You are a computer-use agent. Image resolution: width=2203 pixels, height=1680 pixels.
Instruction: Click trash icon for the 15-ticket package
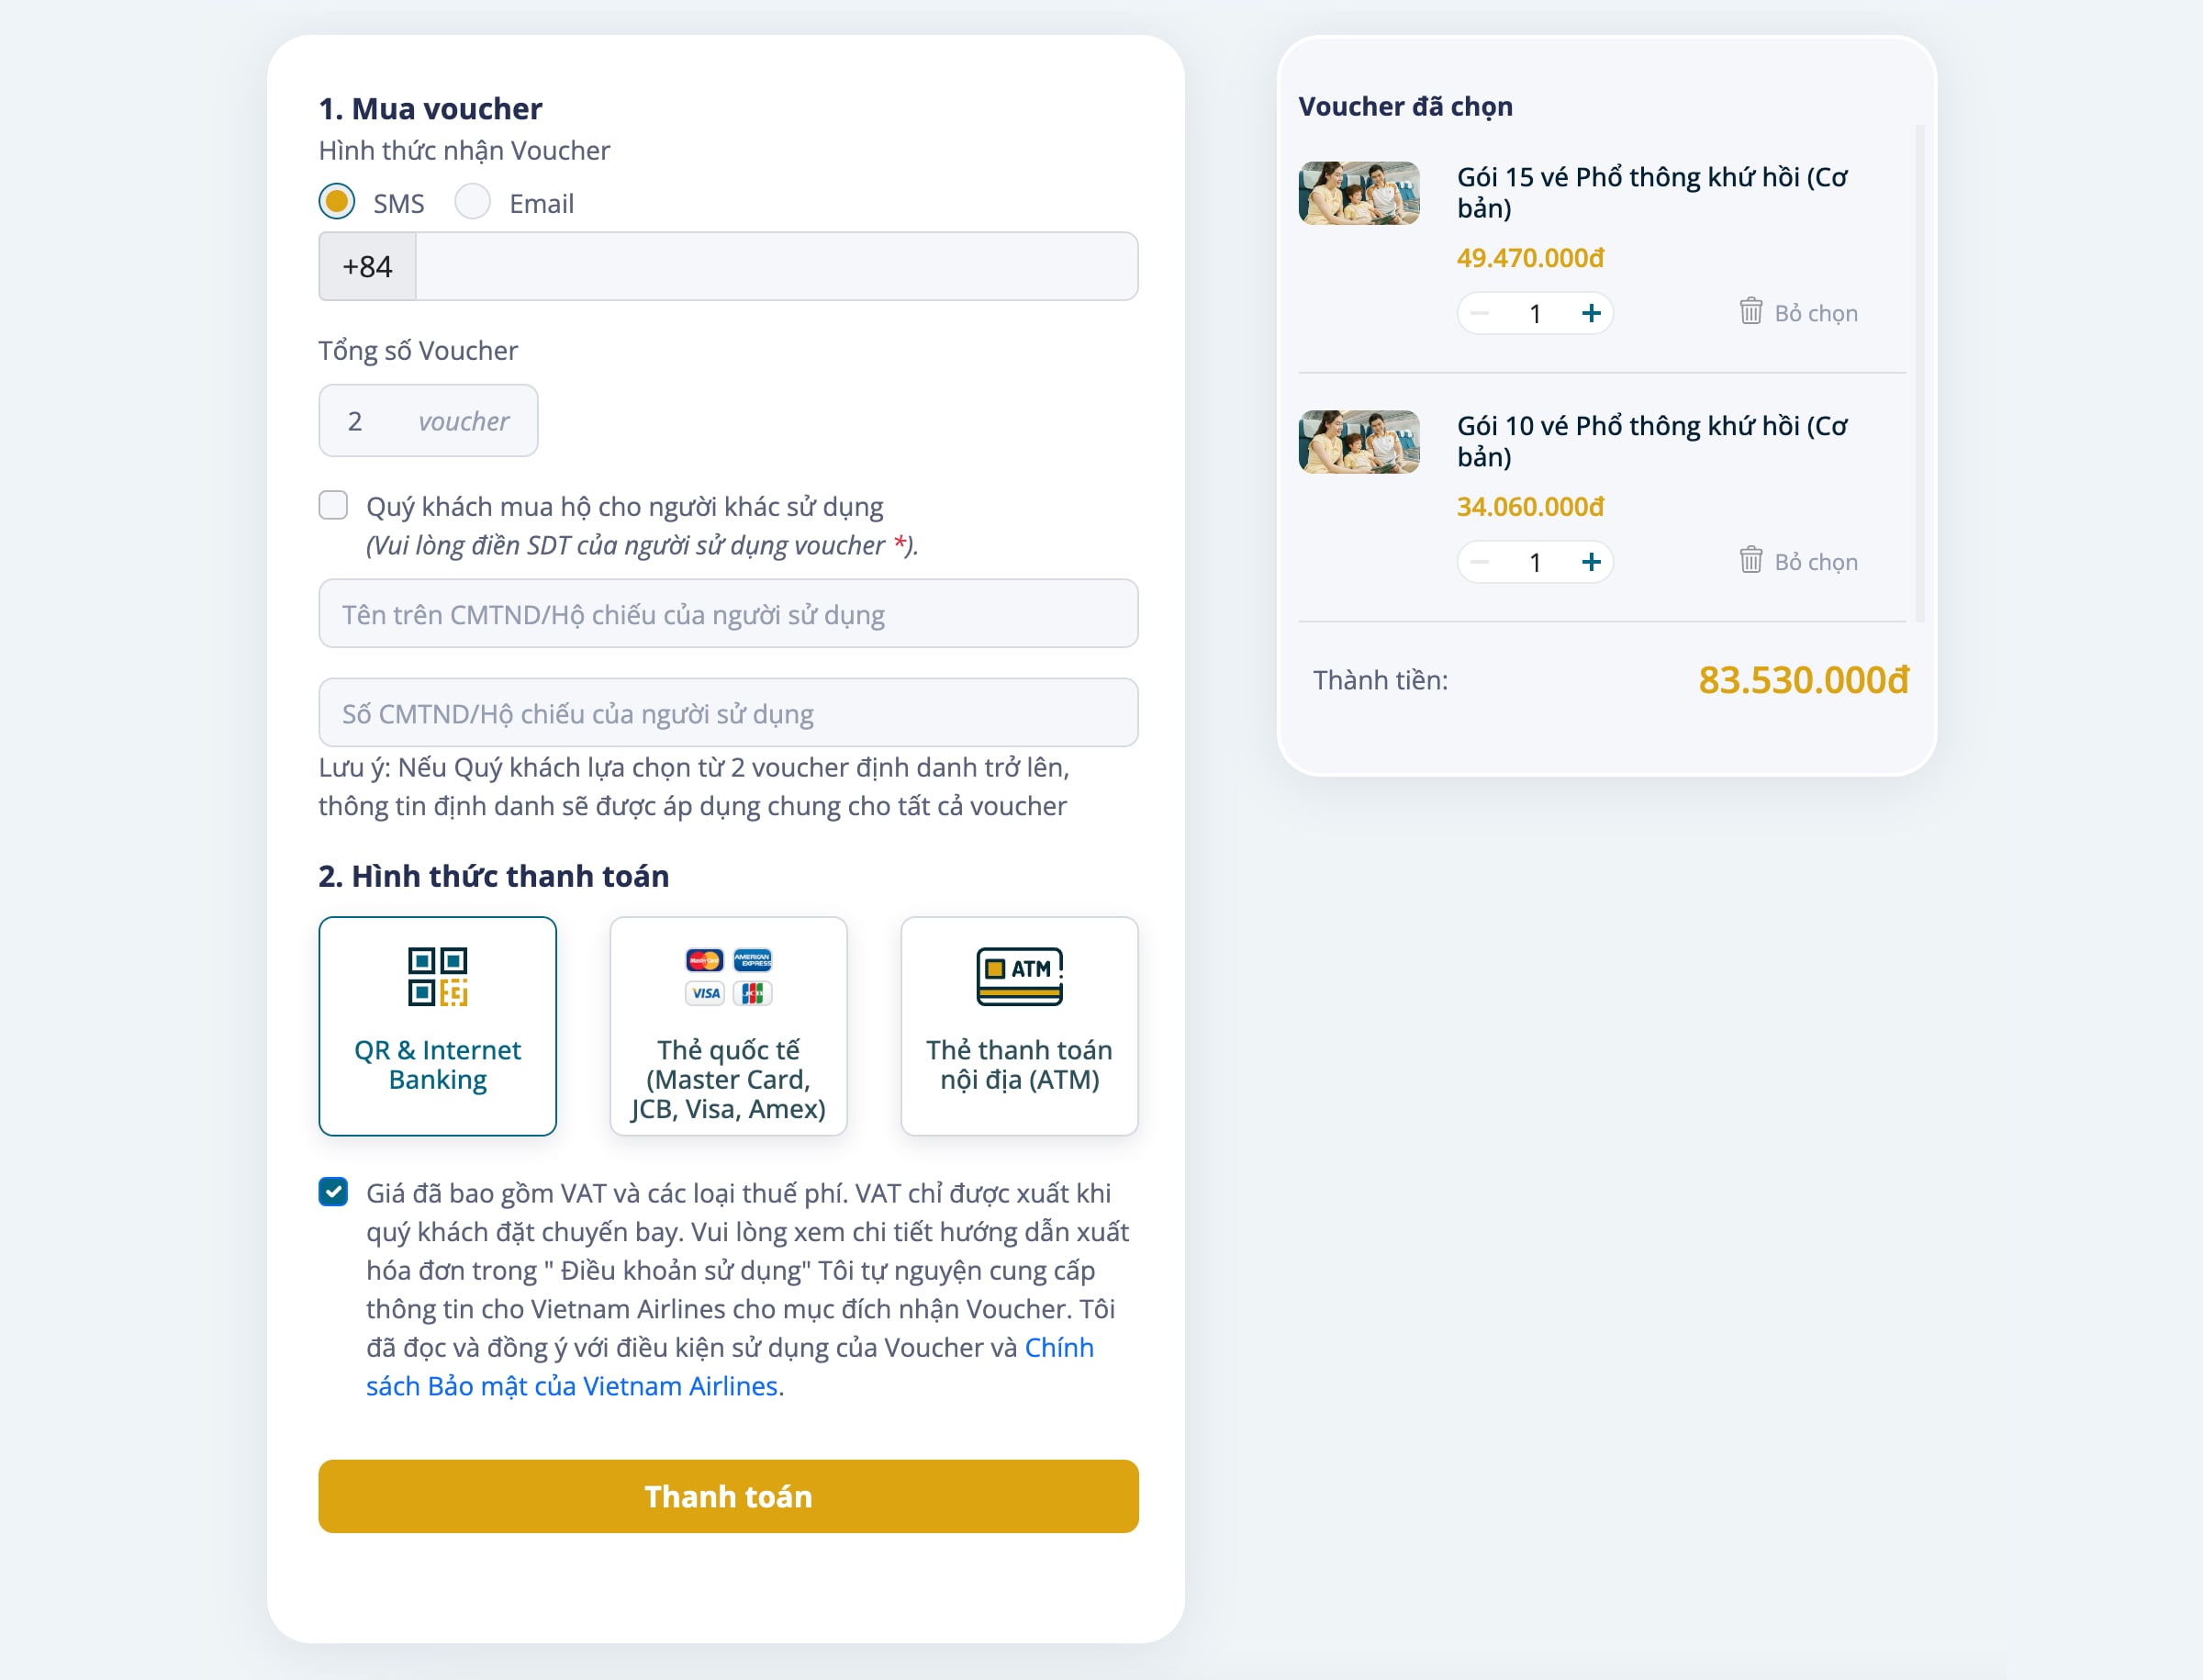coord(1750,311)
